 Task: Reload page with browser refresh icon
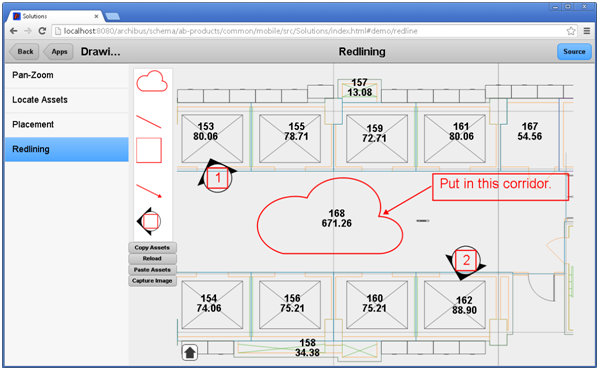pyautogui.click(x=42, y=31)
